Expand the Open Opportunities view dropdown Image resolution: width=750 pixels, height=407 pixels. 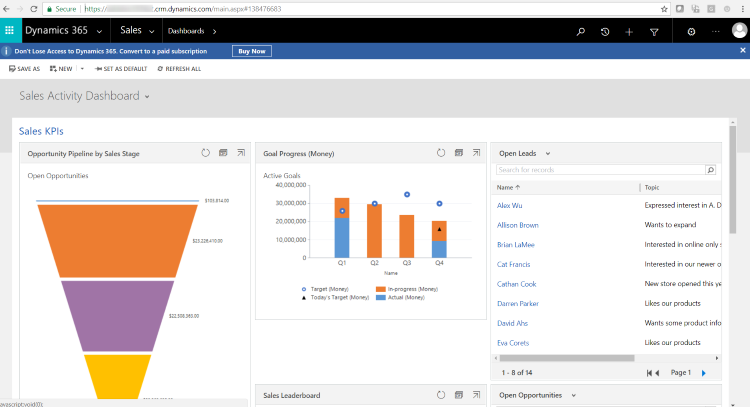[x=574, y=396]
